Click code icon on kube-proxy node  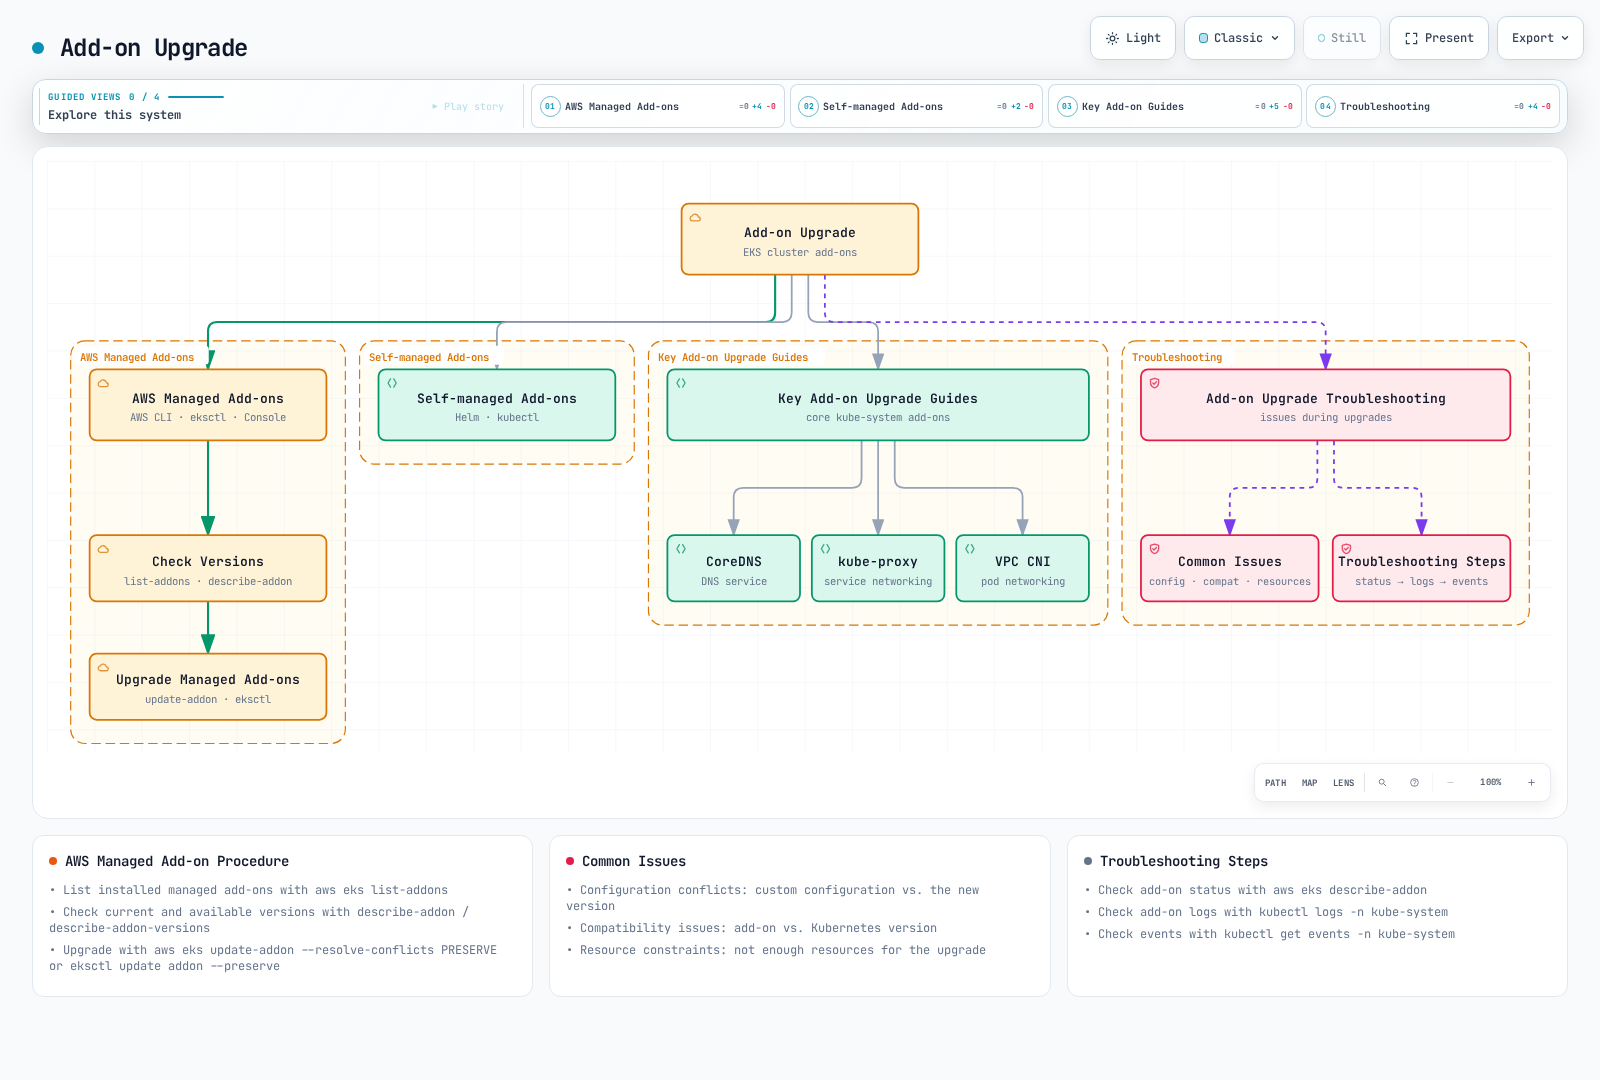point(825,549)
